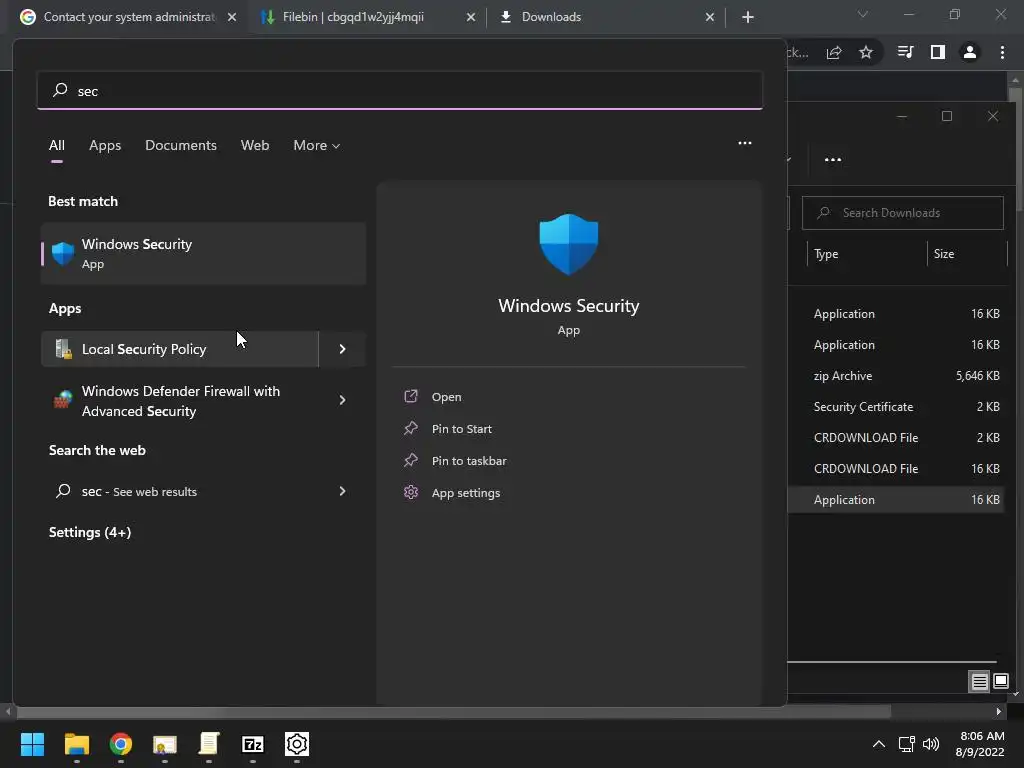
Task: Open Windows Start button on taskbar
Action: click(32, 744)
